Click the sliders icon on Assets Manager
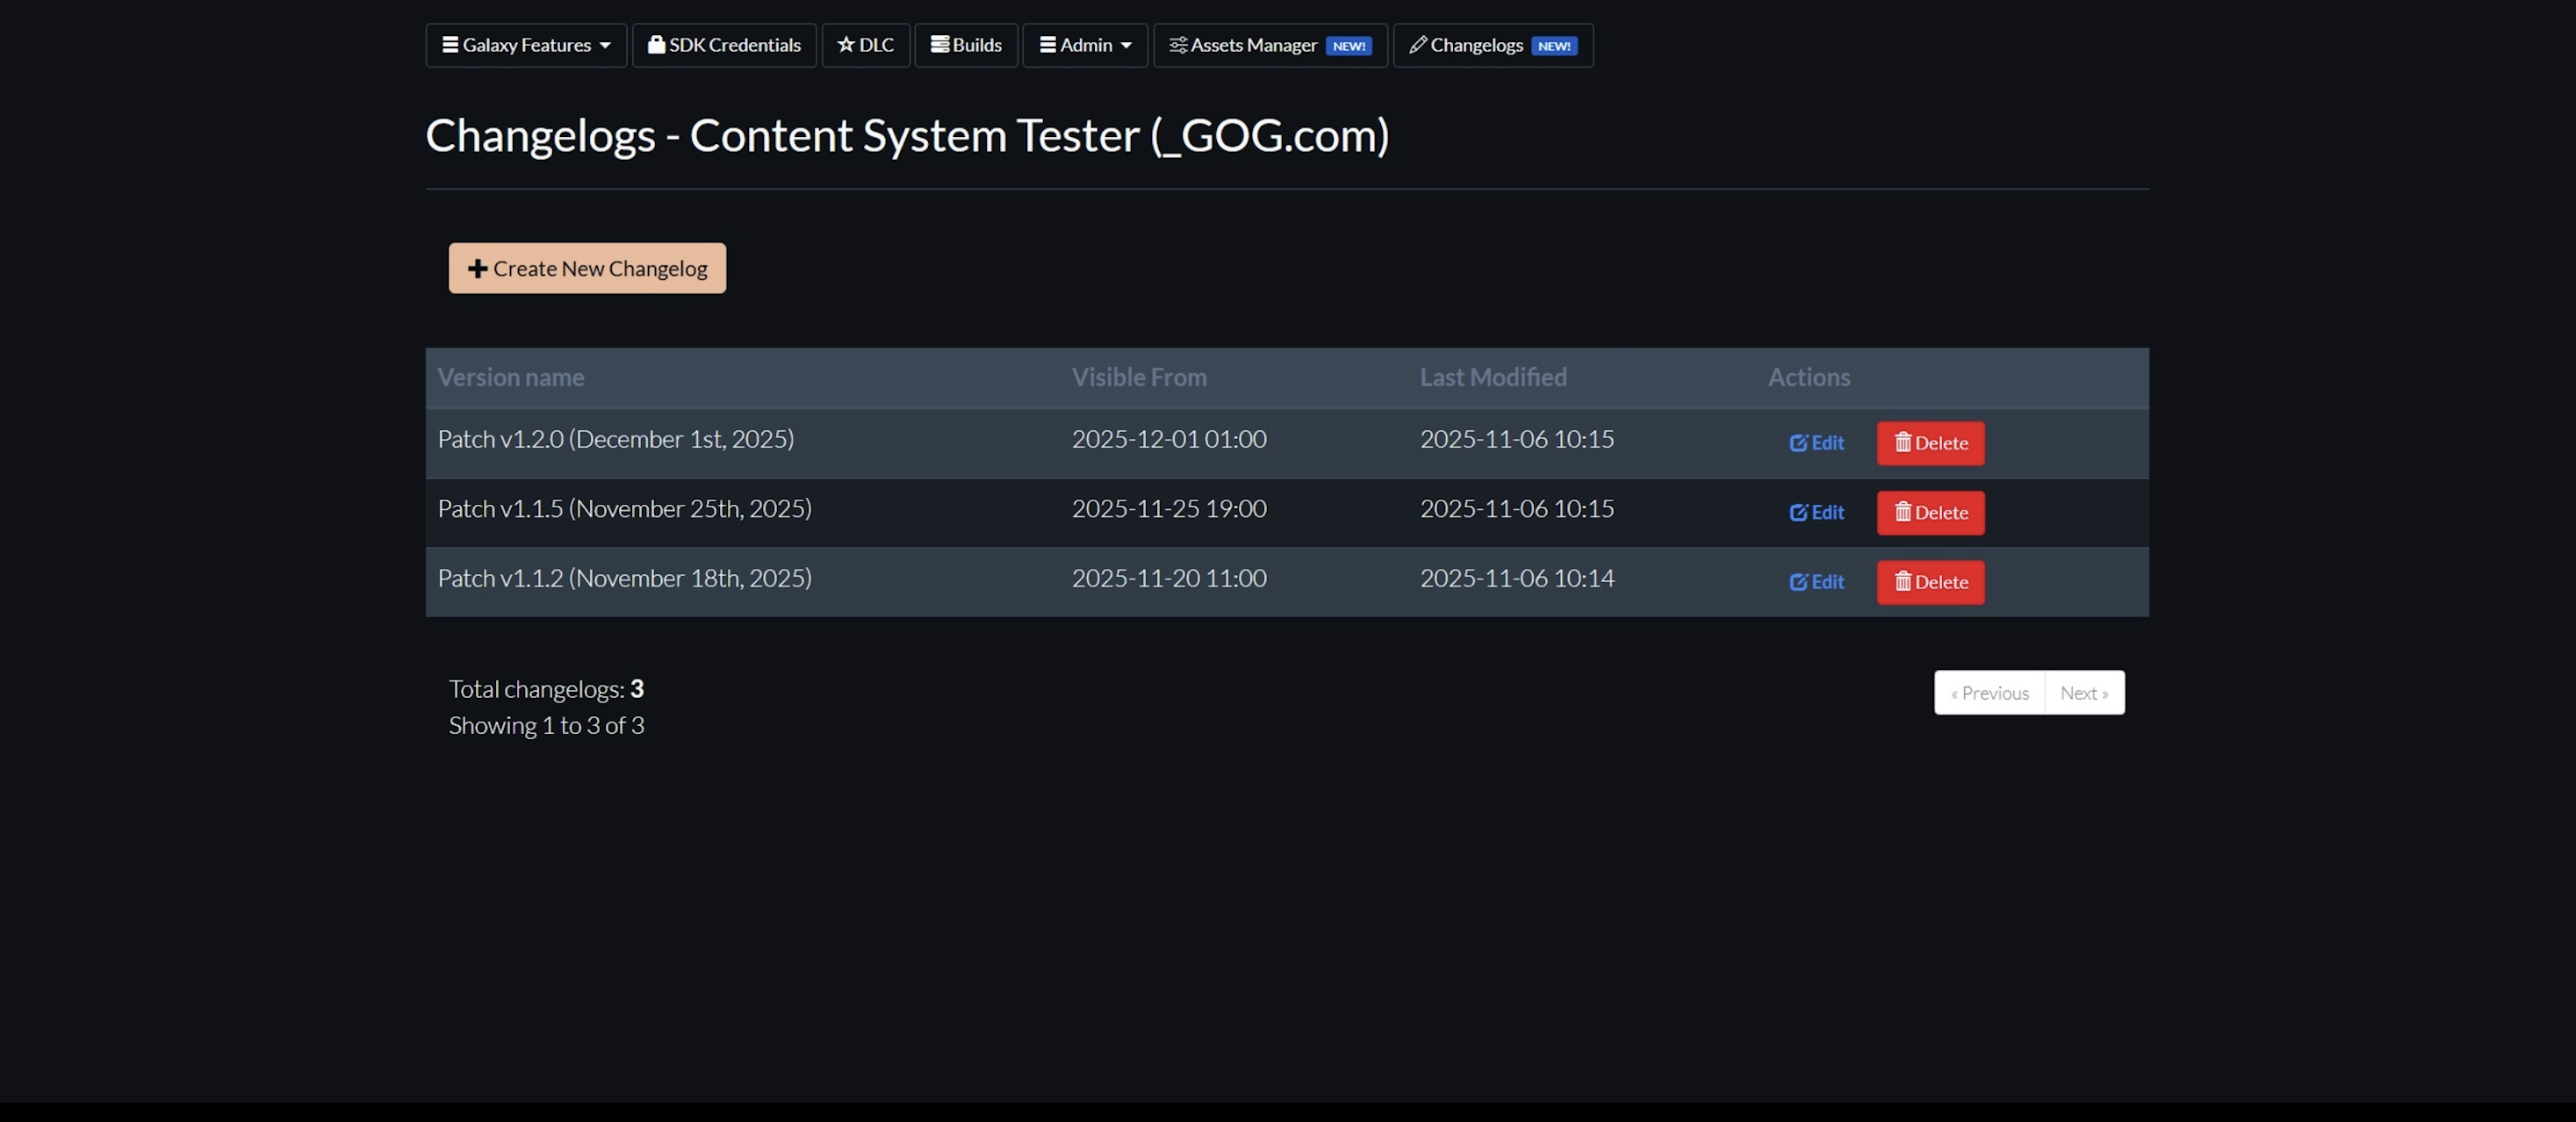 [x=1177, y=44]
